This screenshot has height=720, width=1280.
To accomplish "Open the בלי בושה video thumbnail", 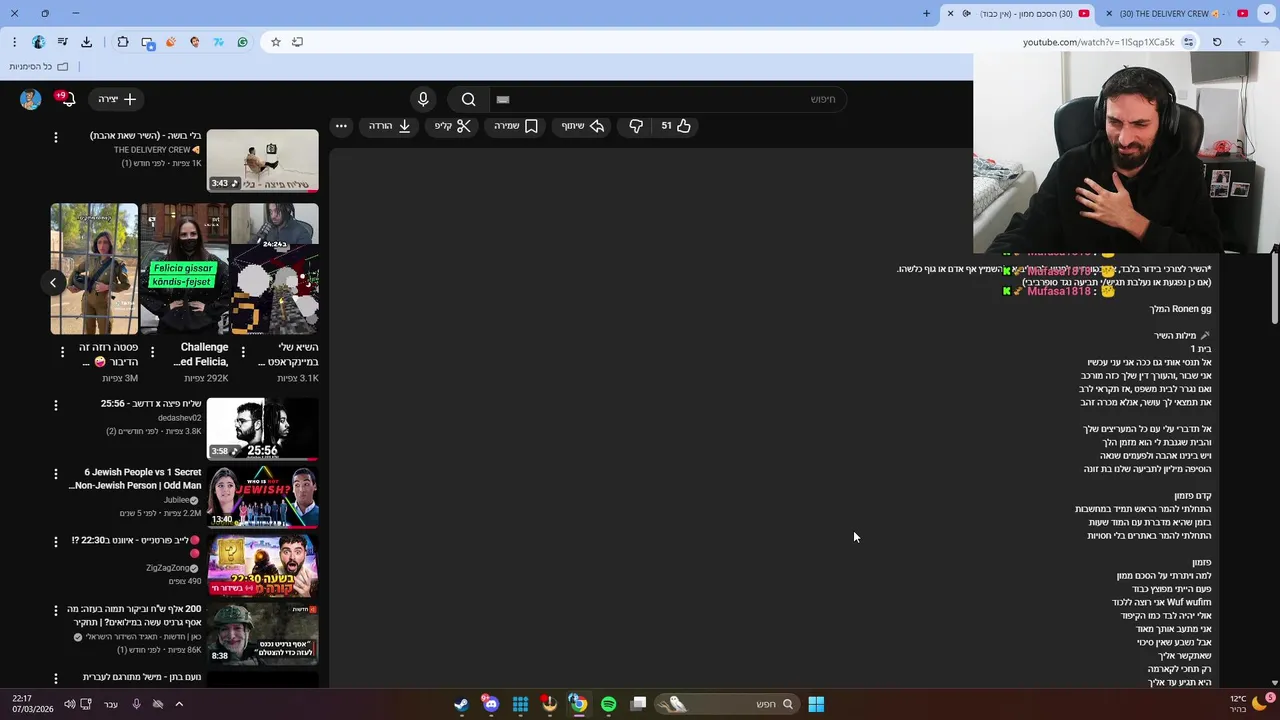I will tap(262, 160).
